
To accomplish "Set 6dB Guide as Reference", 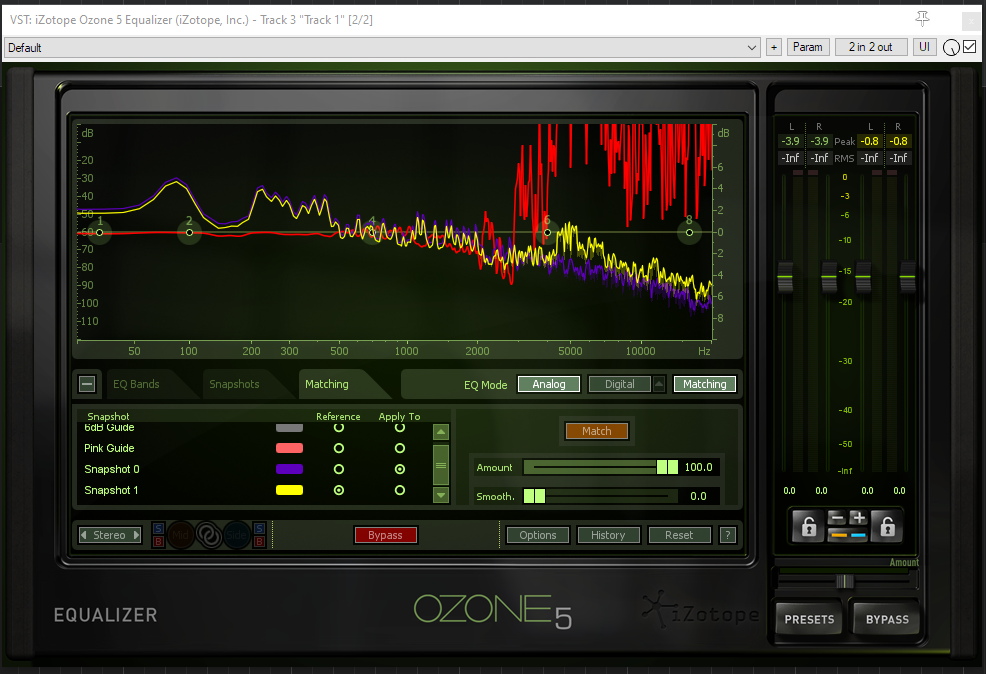I will click(x=339, y=428).
